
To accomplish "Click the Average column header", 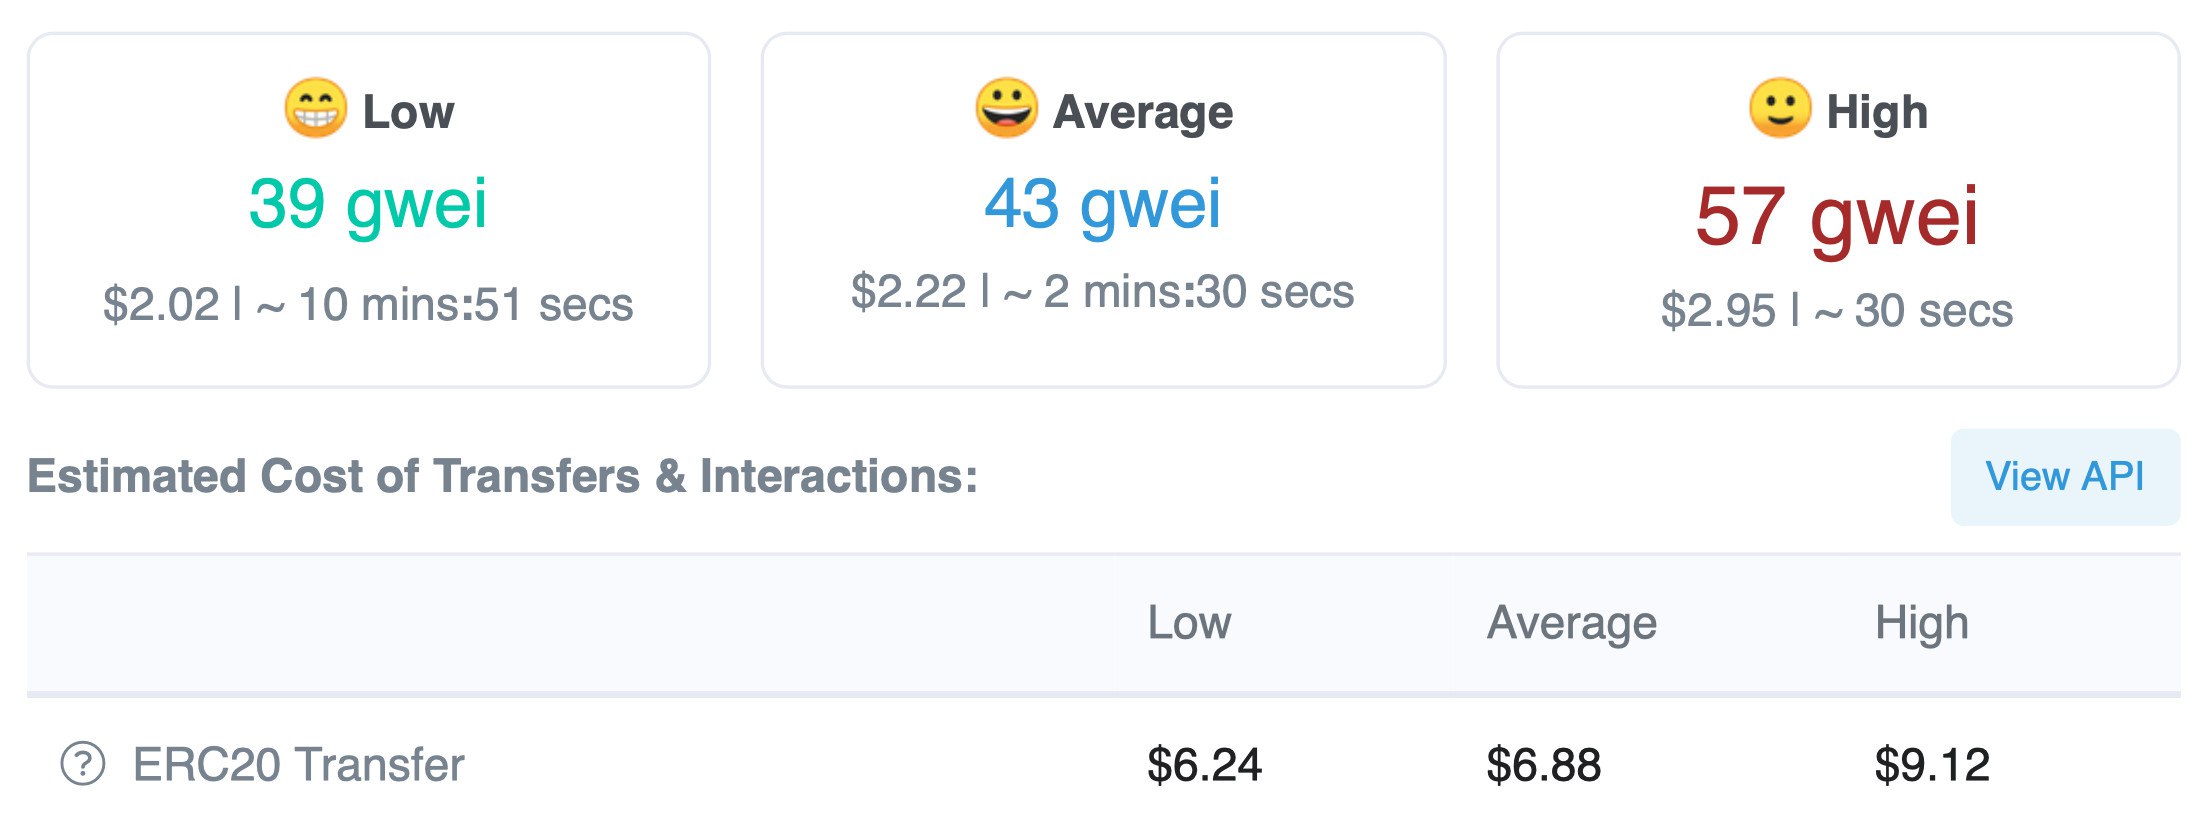I will [1572, 624].
